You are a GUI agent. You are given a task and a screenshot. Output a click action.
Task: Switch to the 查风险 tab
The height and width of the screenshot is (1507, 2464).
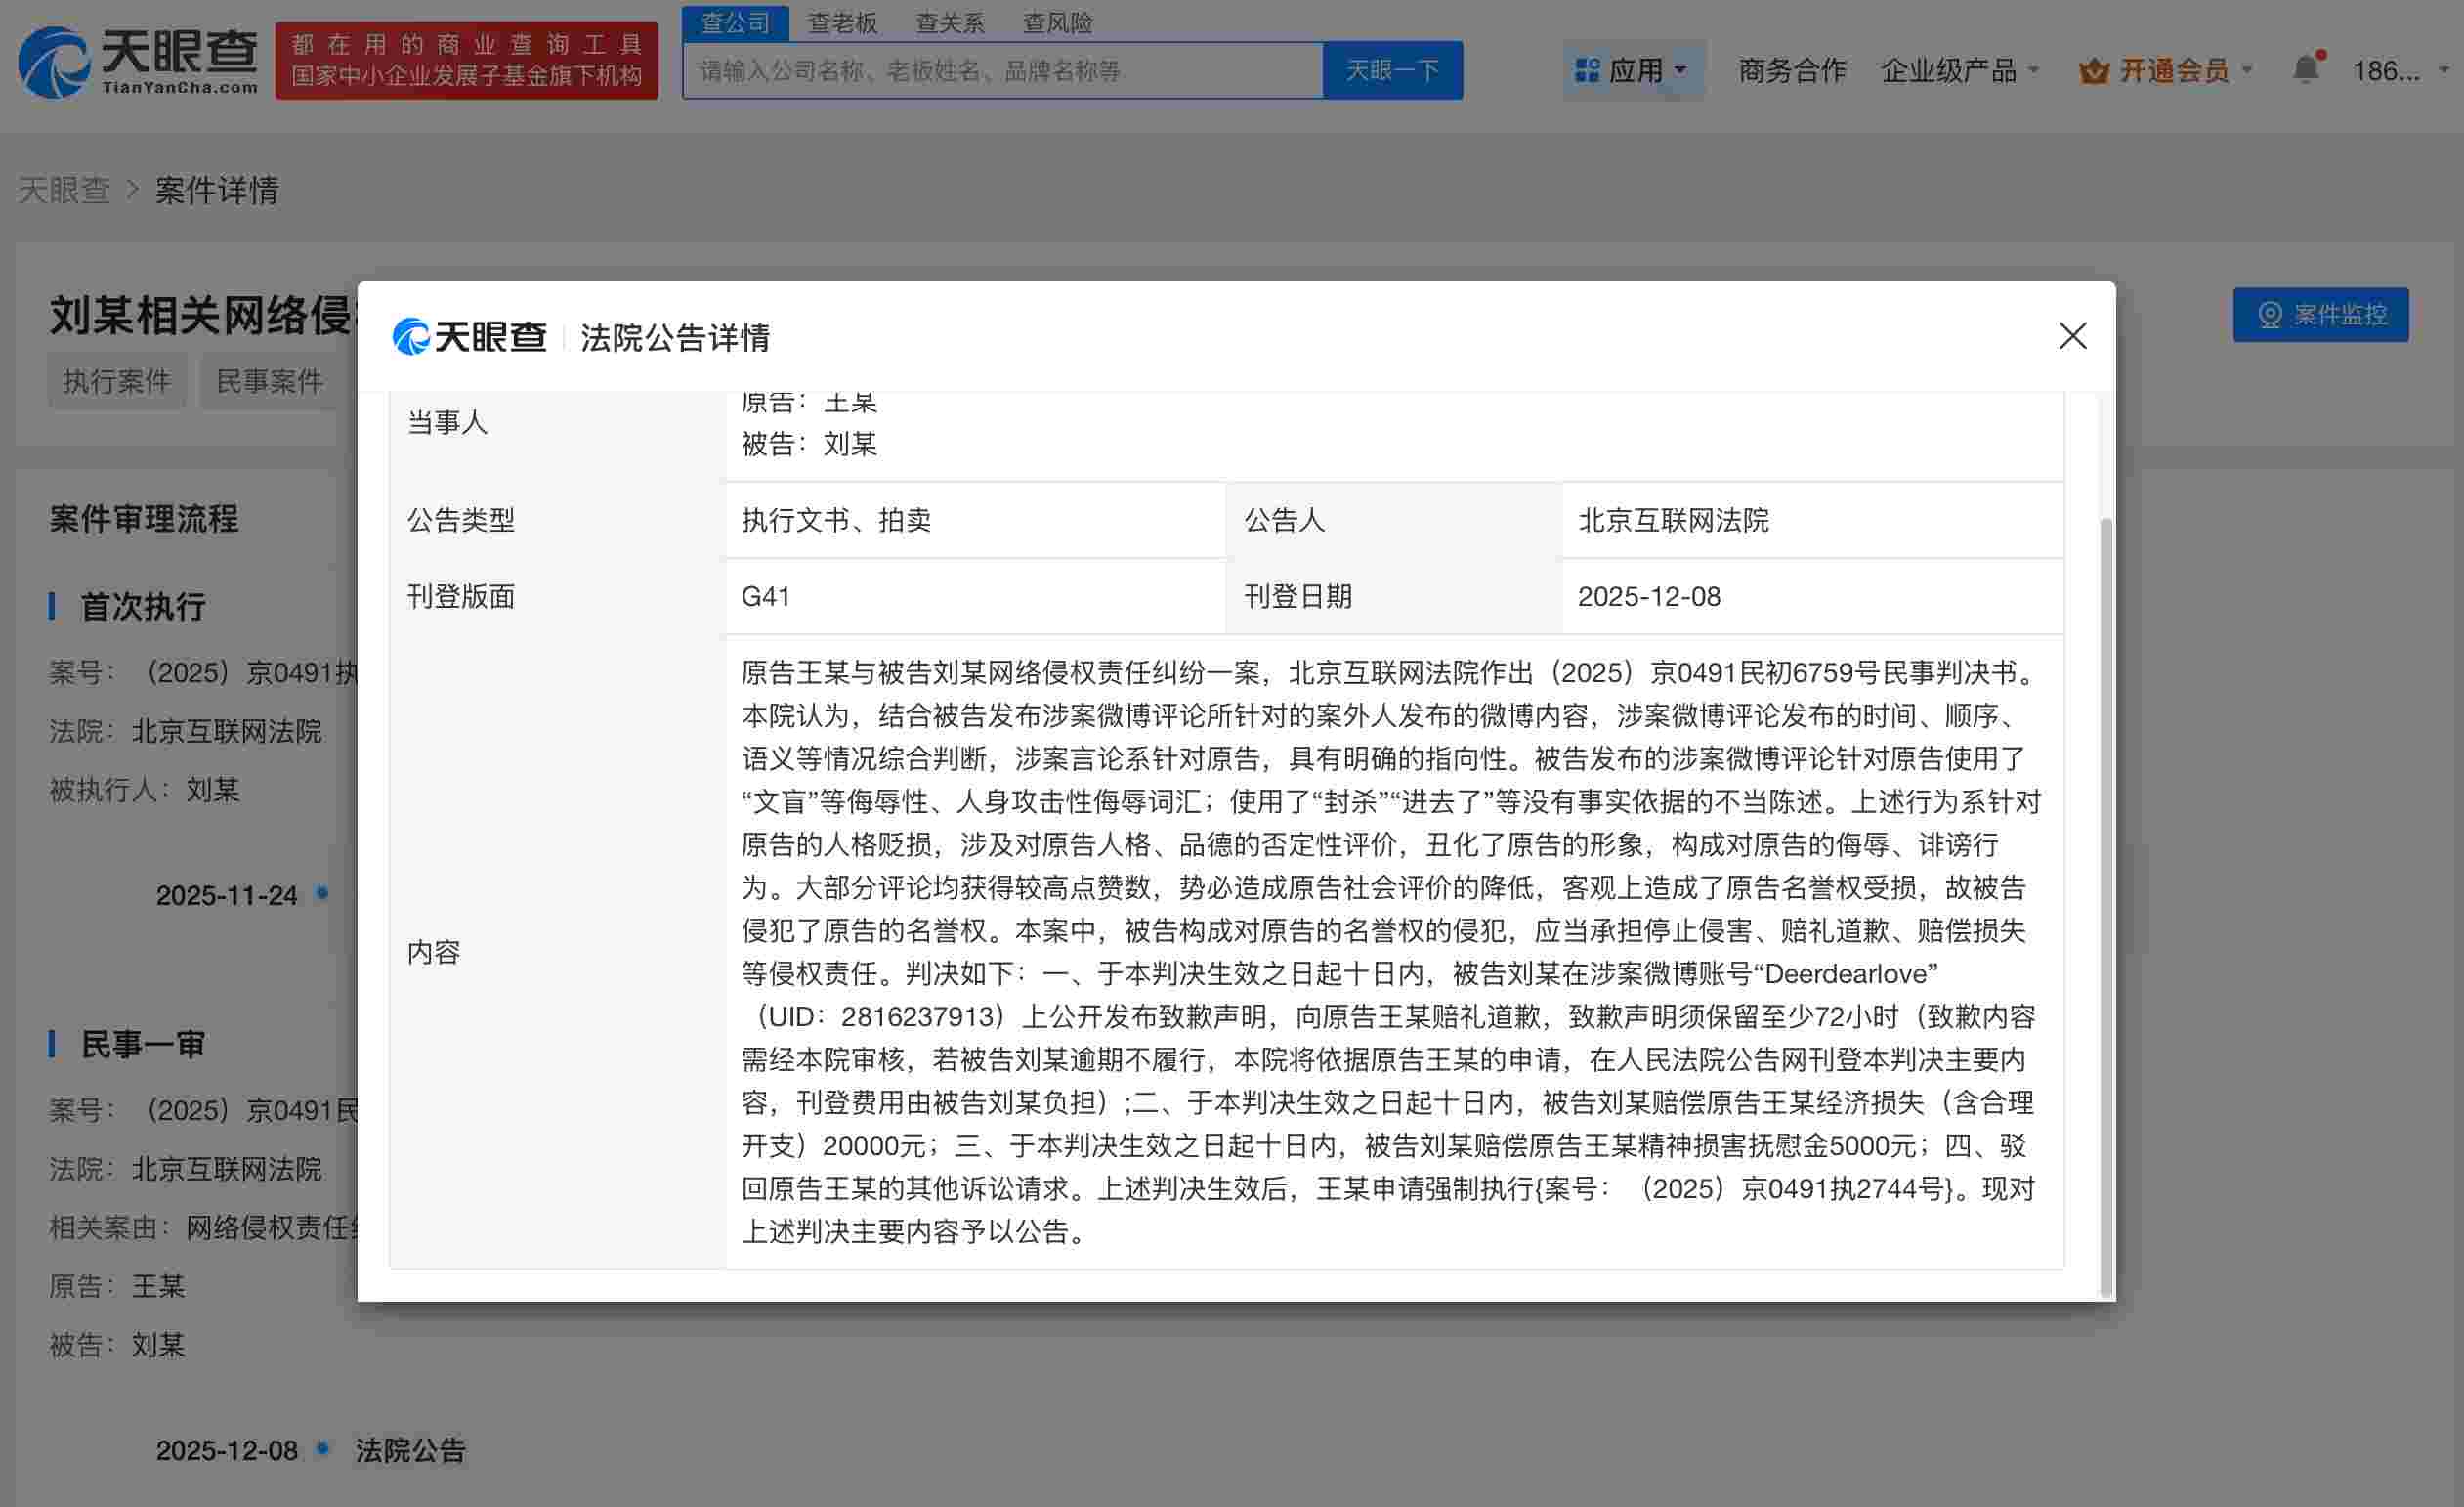click(x=1057, y=22)
